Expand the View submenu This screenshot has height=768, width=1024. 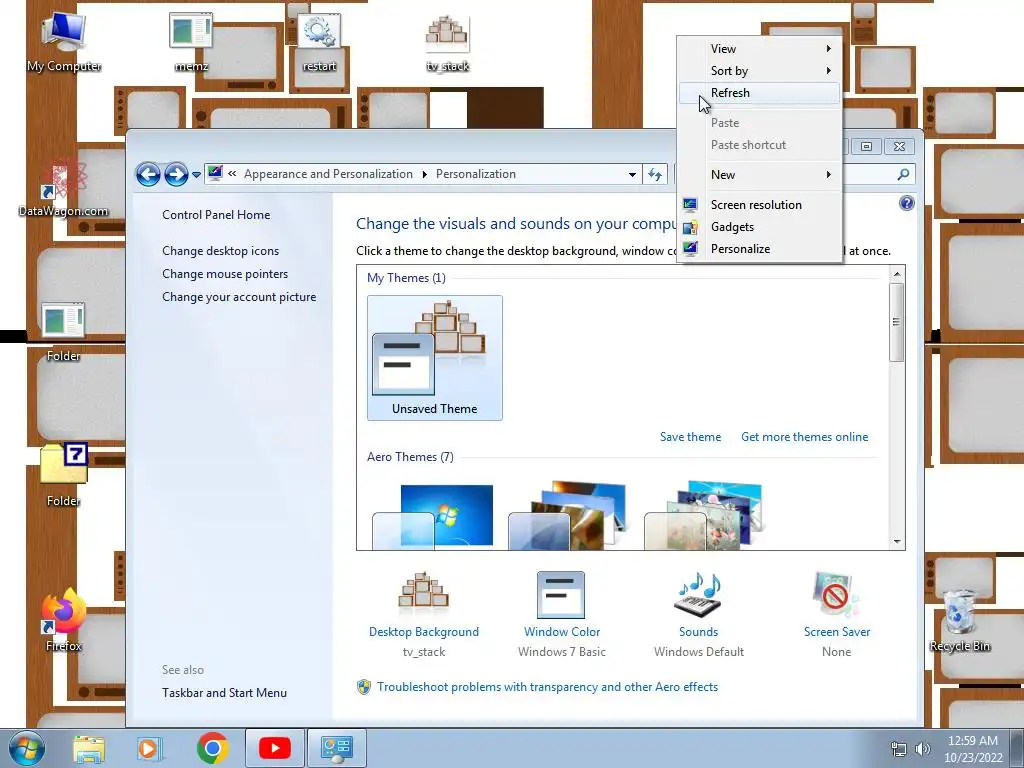tap(760, 49)
